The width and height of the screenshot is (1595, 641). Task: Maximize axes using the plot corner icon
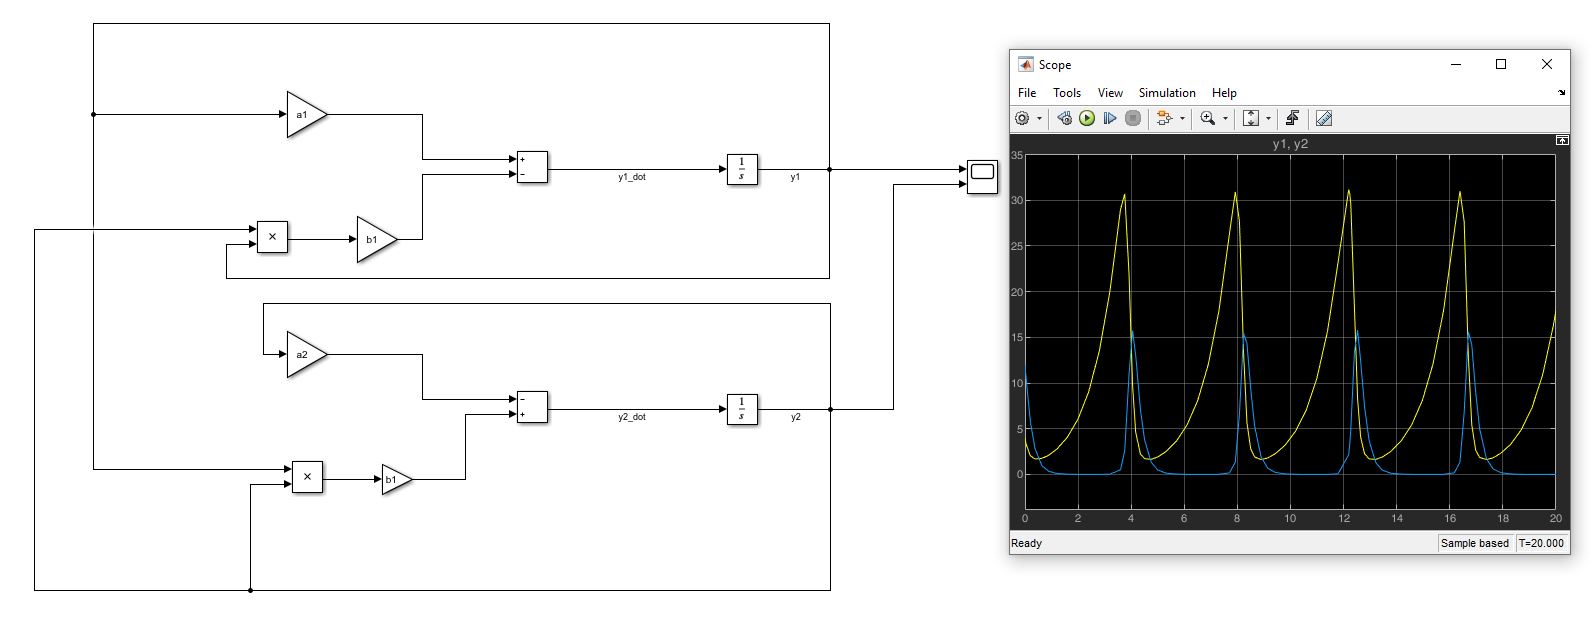(1562, 141)
